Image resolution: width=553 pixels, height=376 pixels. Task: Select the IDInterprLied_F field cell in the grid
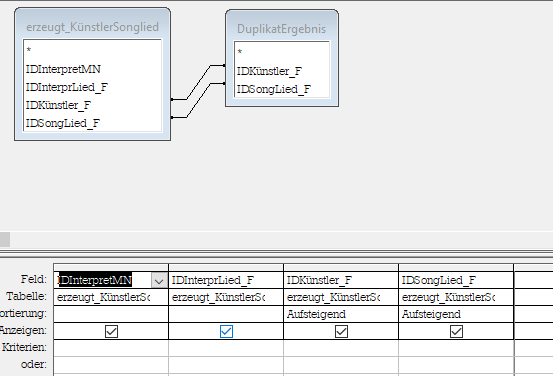click(x=226, y=280)
